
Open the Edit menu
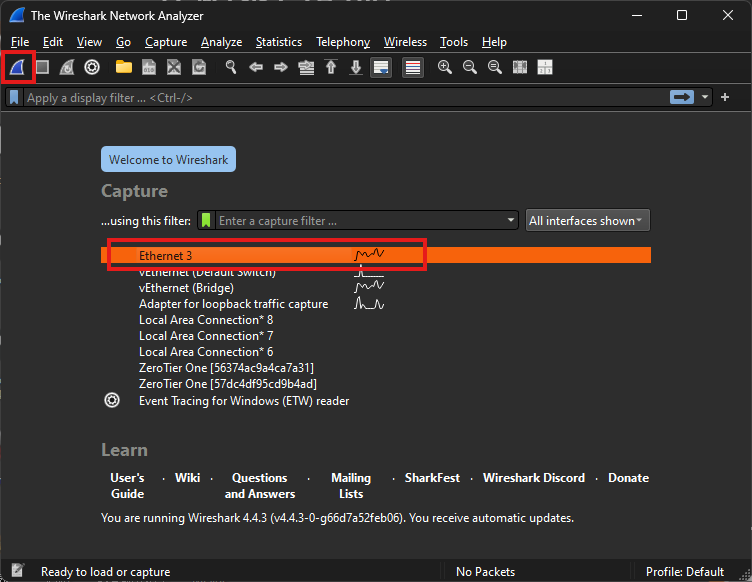[x=53, y=42]
